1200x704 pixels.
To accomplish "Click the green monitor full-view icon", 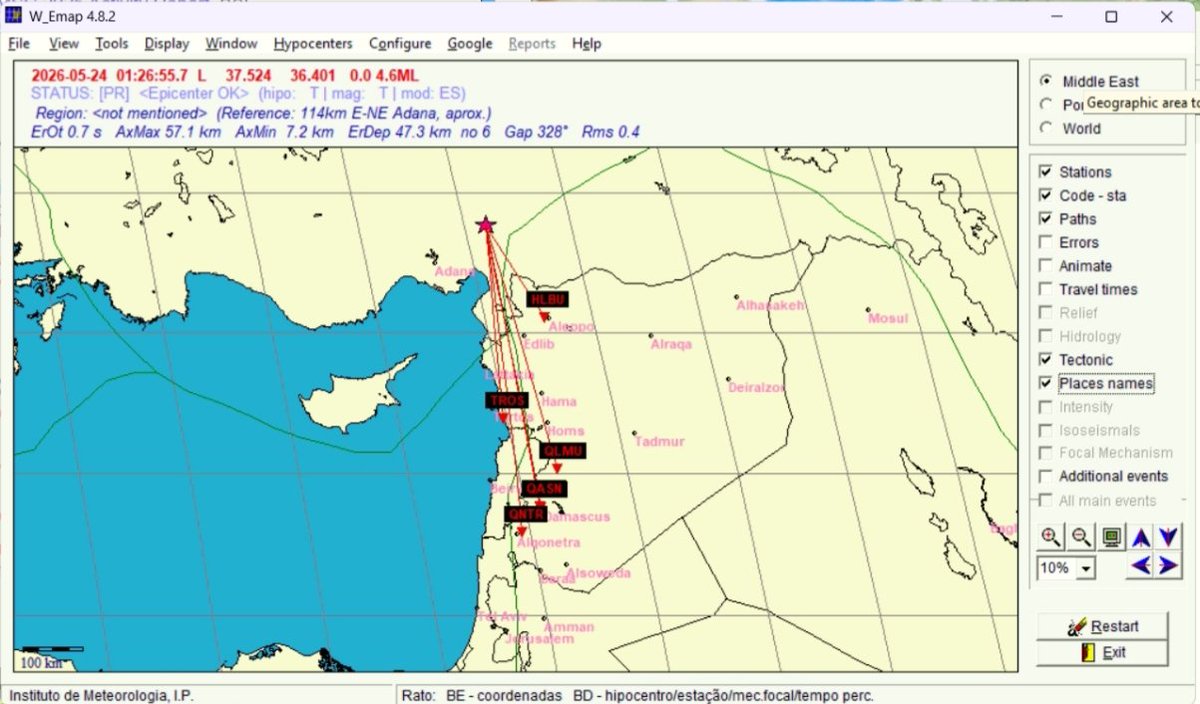I will pyautogui.click(x=1111, y=536).
